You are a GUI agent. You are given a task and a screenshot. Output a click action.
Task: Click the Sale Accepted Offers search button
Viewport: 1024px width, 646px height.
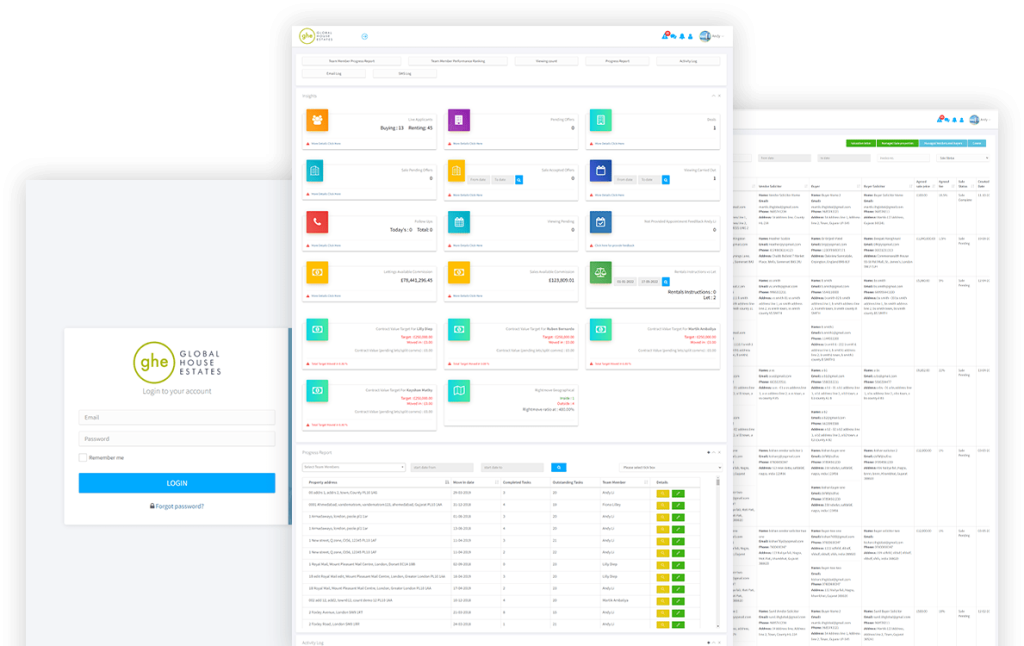pyautogui.click(x=519, y=179)
